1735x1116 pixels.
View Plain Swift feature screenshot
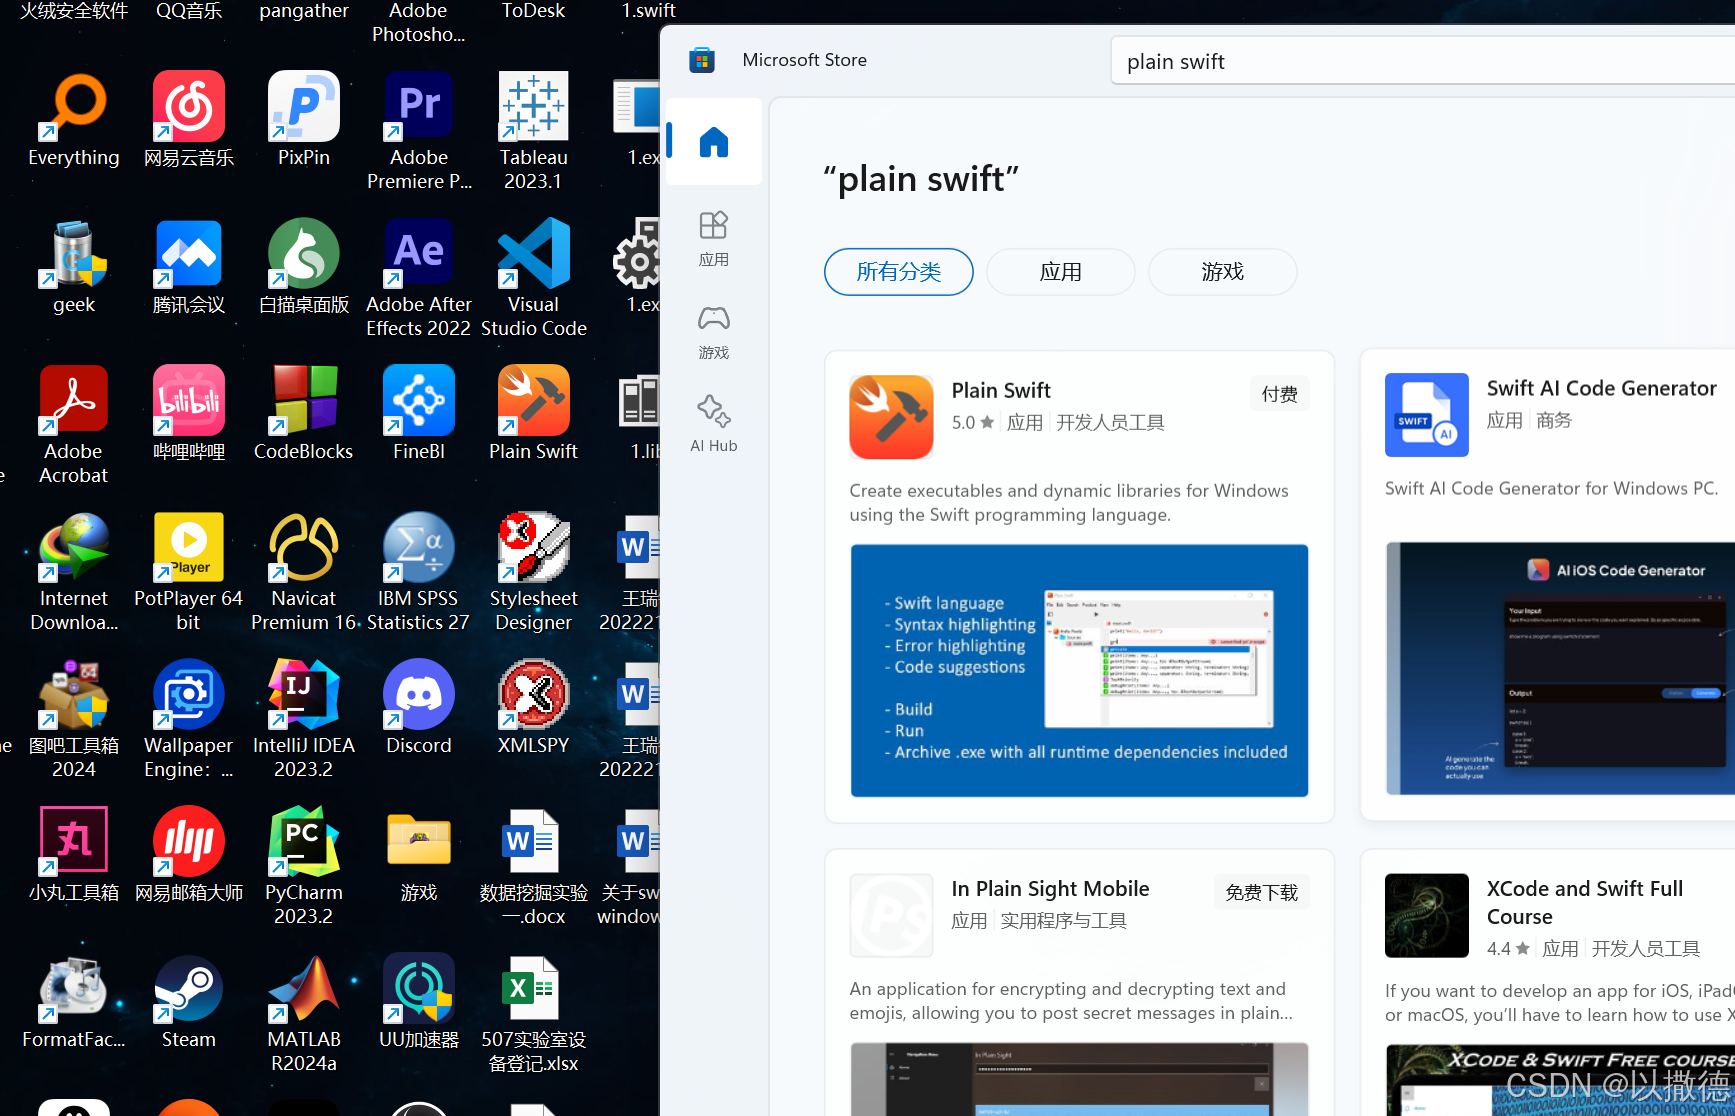pyautogui.click(x=1079, y=671)
